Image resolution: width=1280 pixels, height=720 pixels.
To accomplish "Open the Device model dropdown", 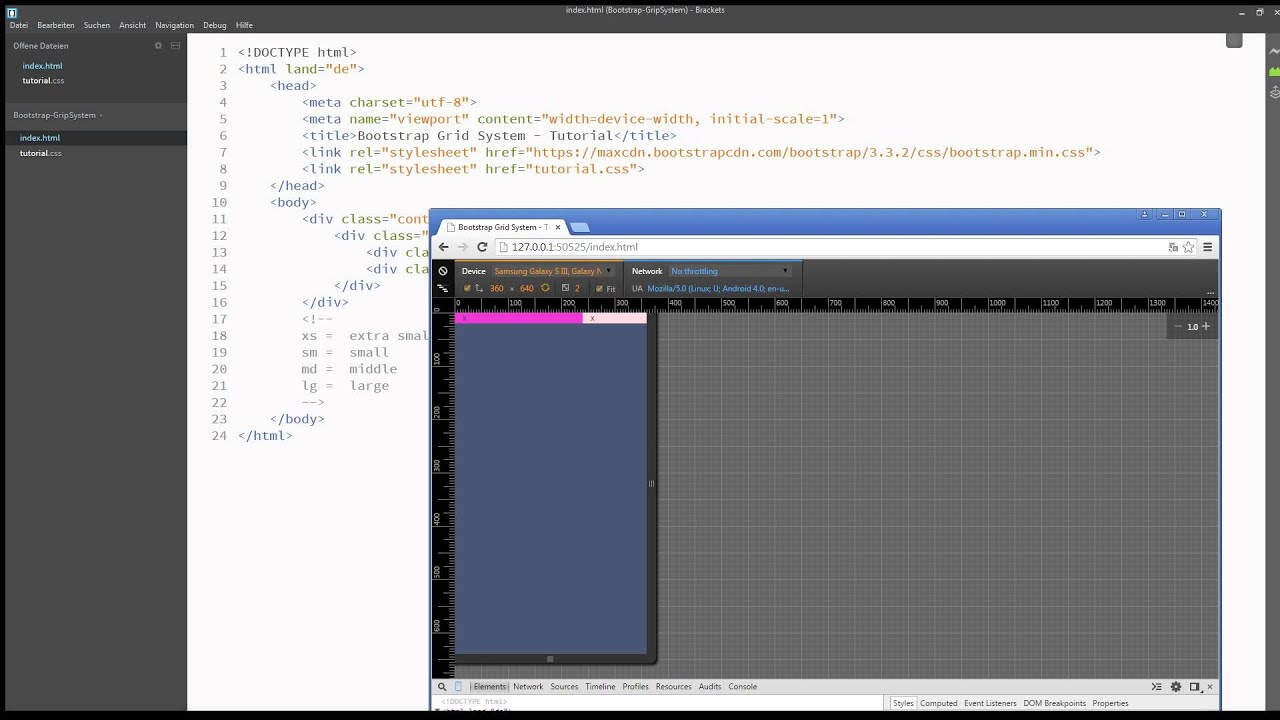I will [553, 271].
